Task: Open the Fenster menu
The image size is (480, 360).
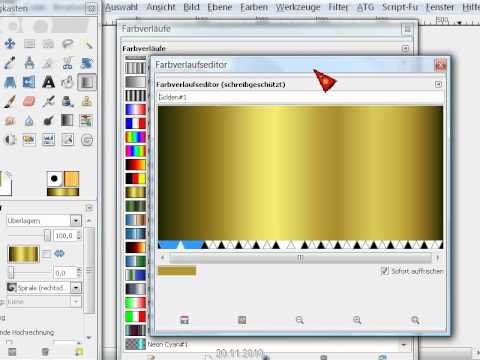Action: coord(440,7)
